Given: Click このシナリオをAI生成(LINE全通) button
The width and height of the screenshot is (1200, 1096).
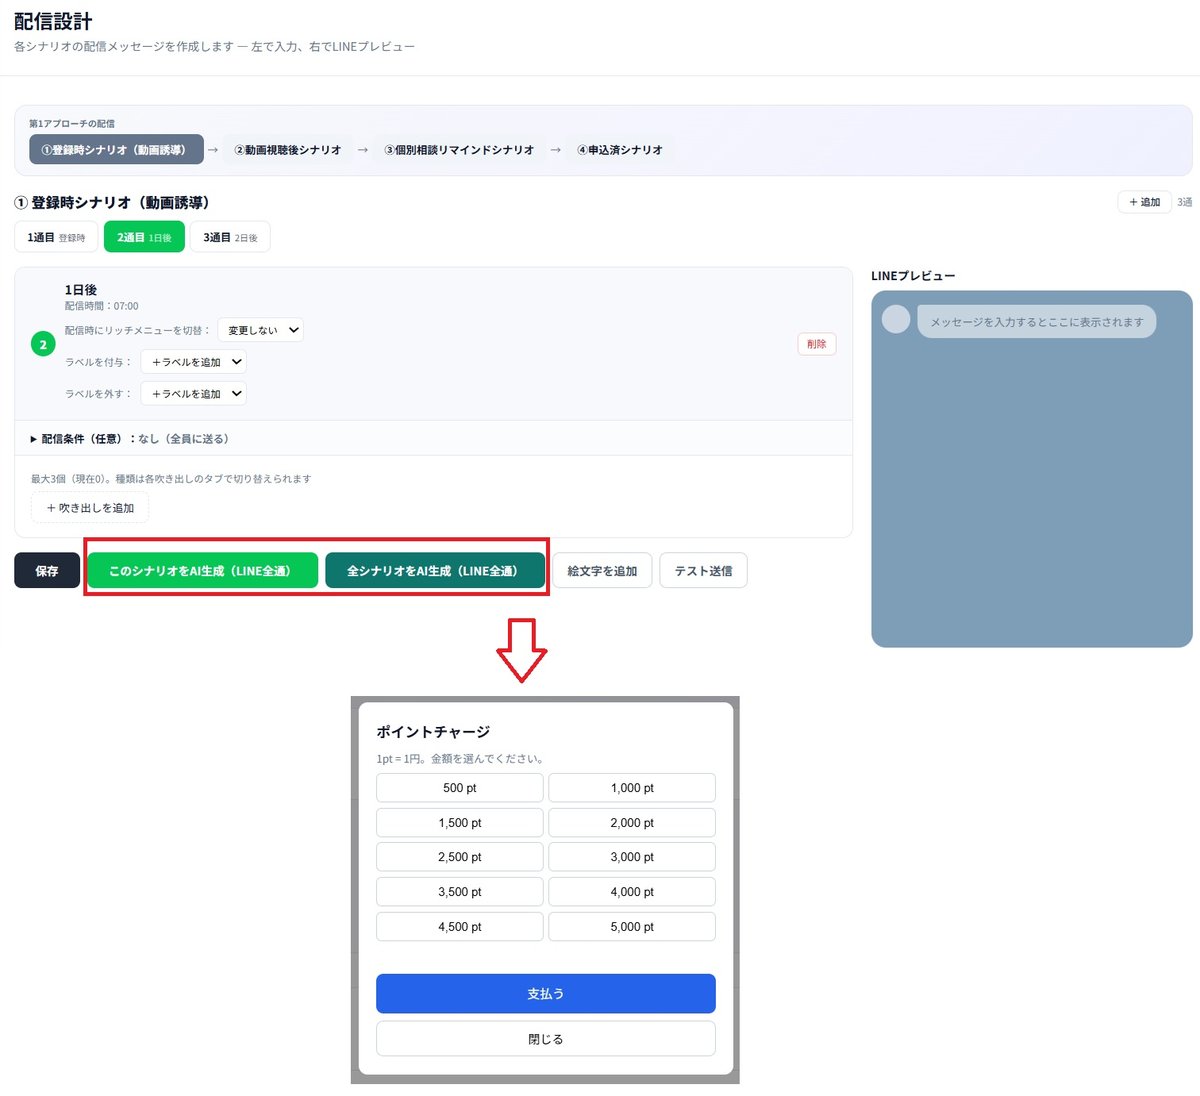Looking at the screenshot, I should pyautogui.click(x=202, y=571).
